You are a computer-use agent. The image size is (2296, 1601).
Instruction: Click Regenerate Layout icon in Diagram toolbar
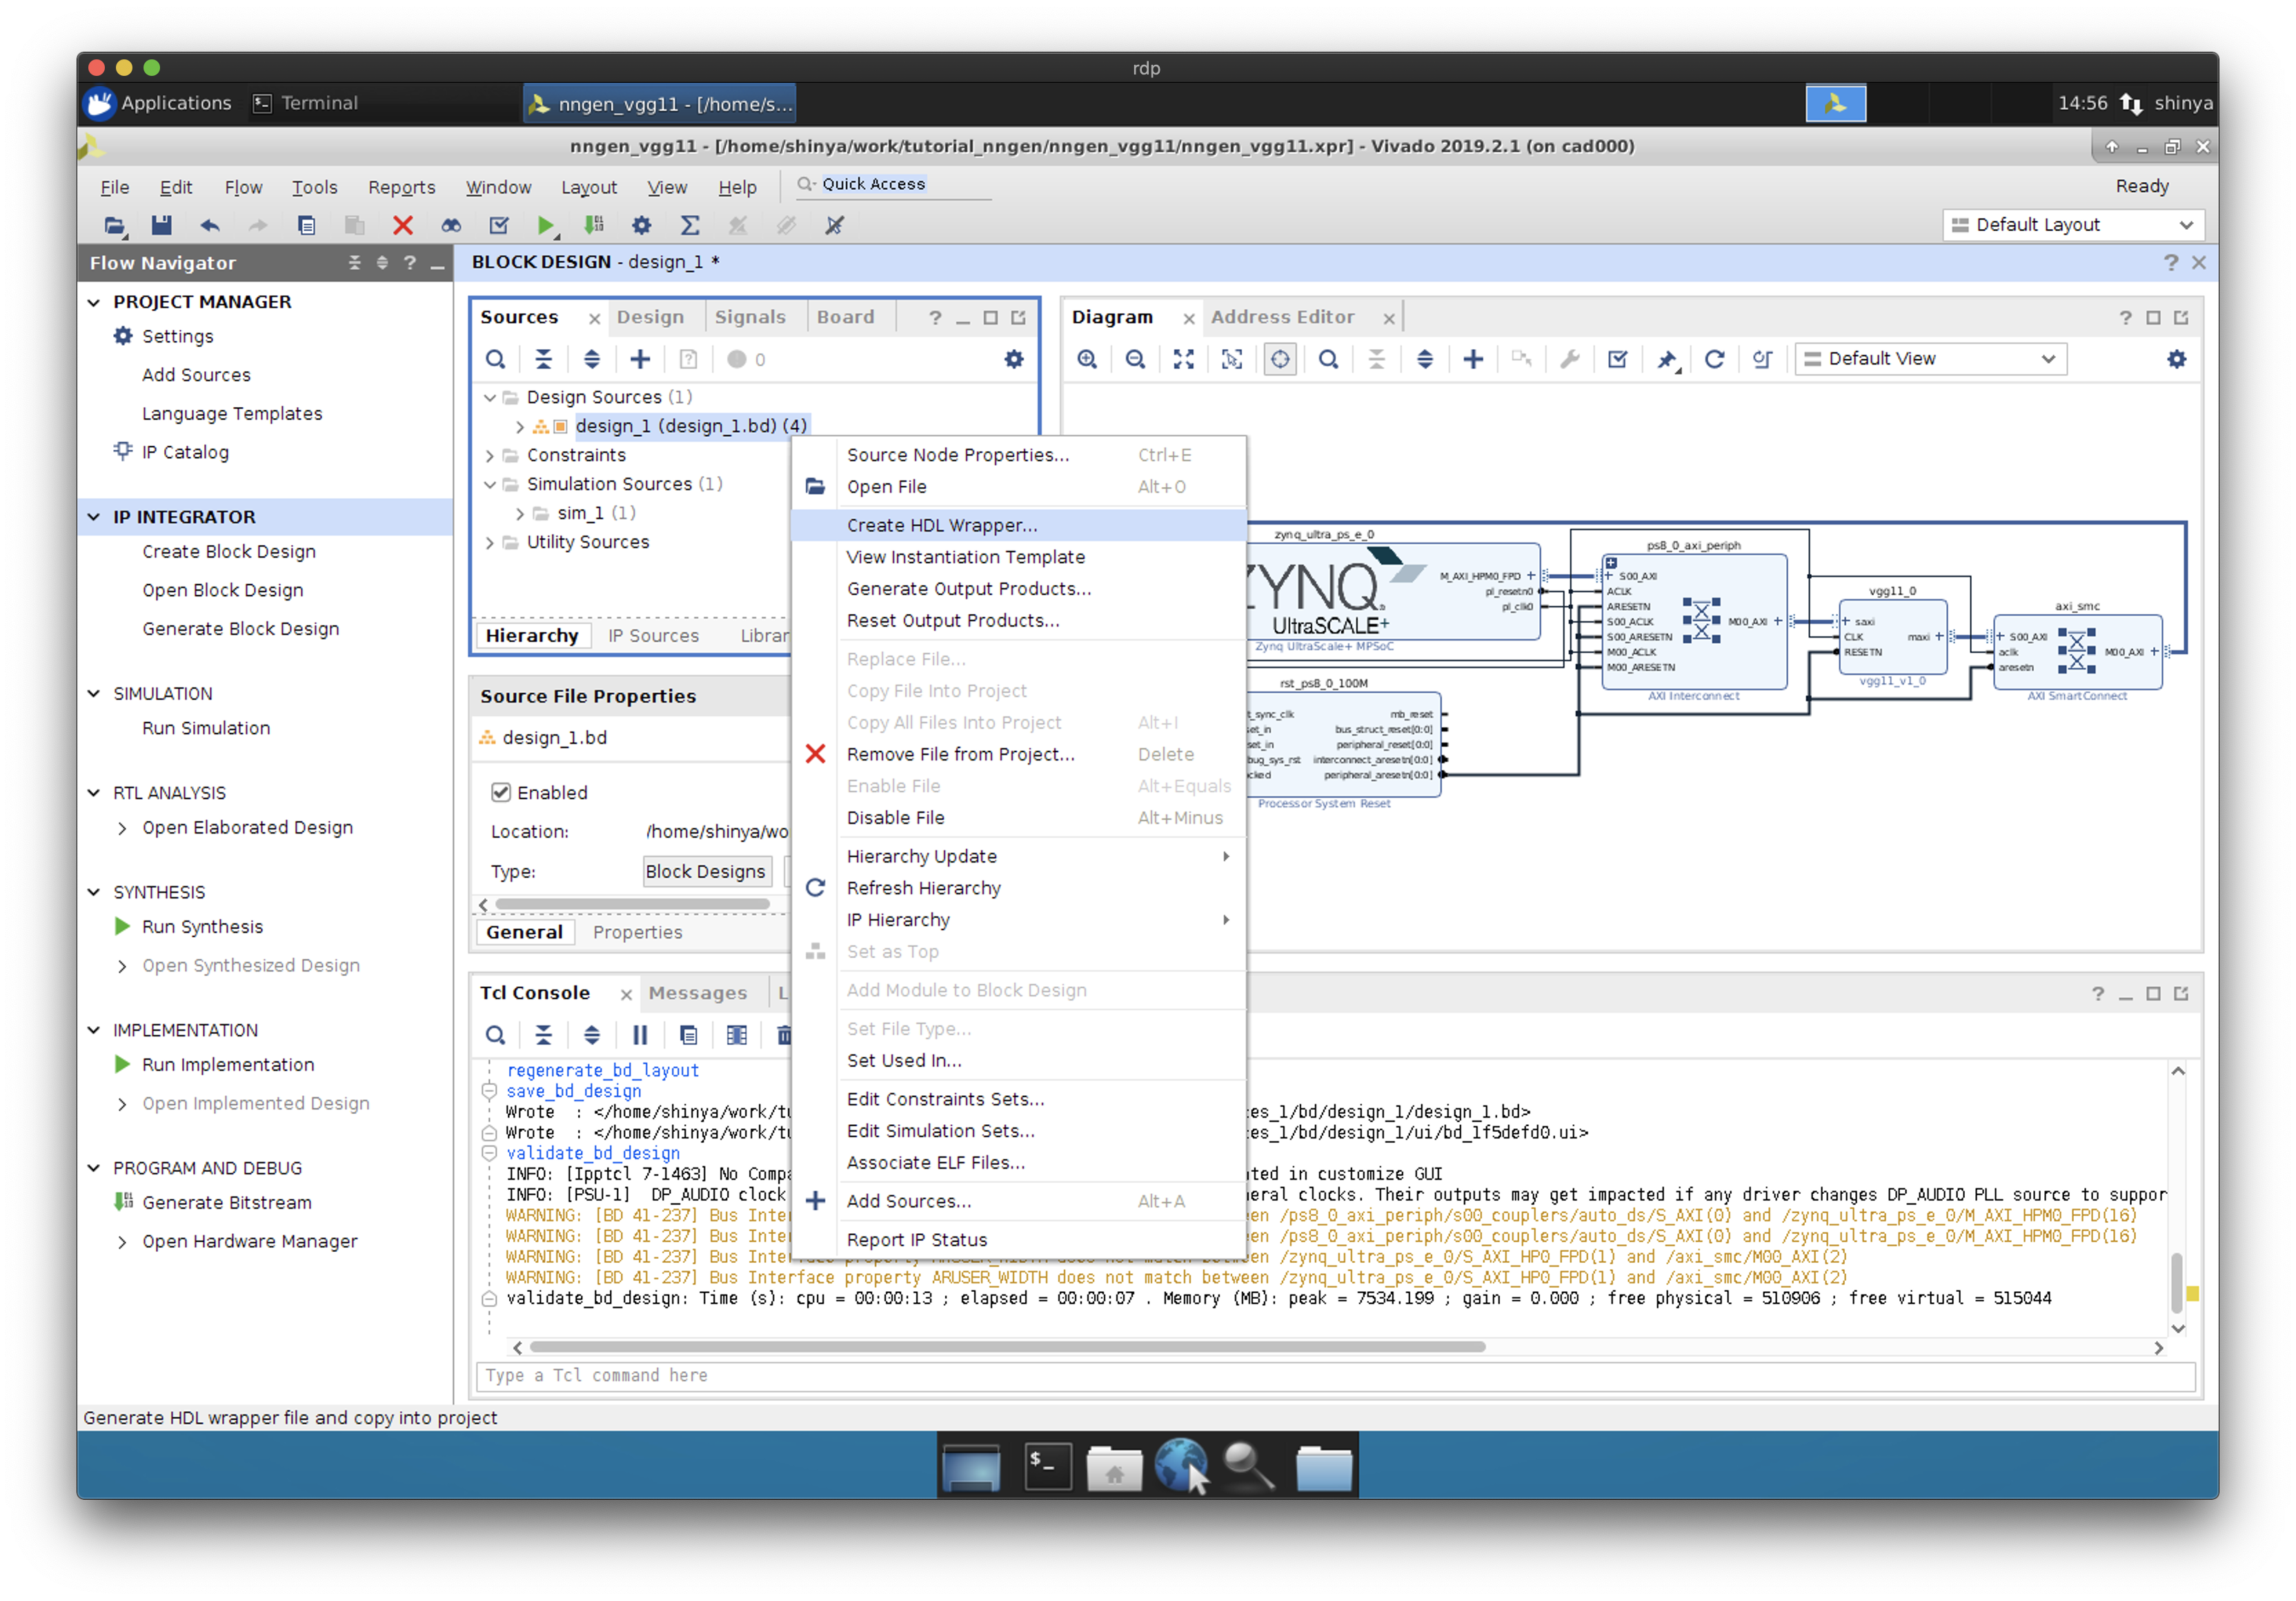[x=1714, y=359]
